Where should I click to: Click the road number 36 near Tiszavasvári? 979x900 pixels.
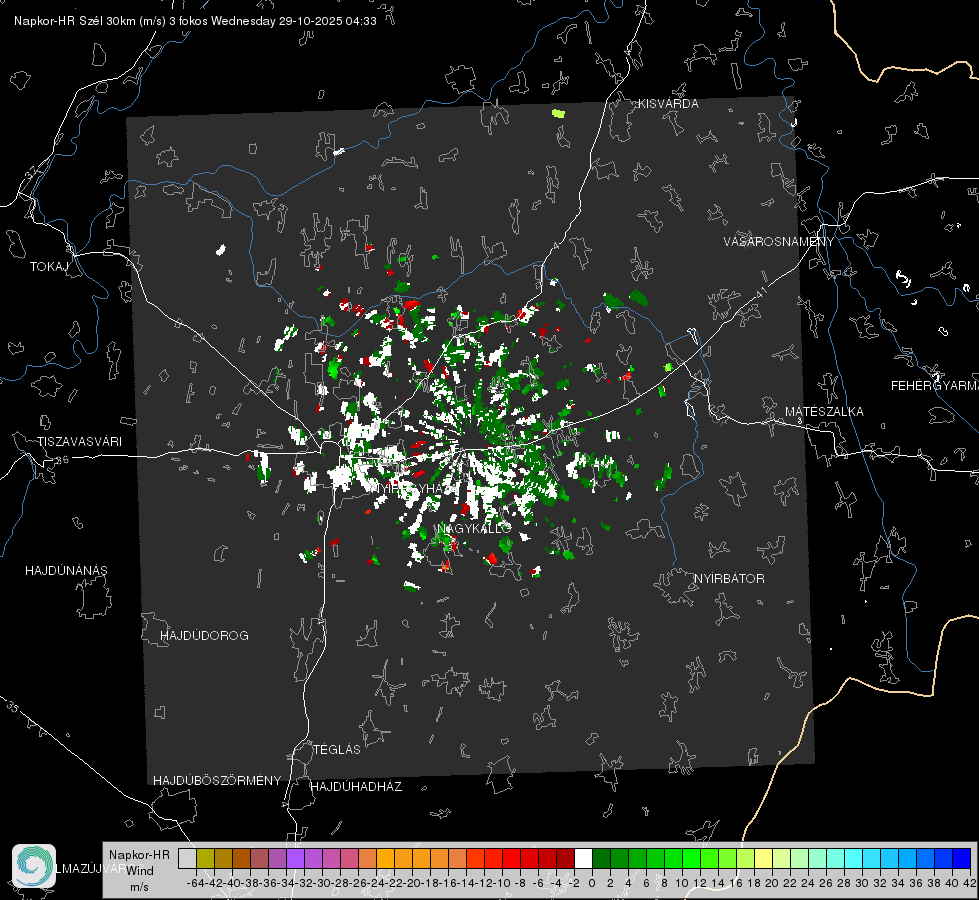(62, 460)
